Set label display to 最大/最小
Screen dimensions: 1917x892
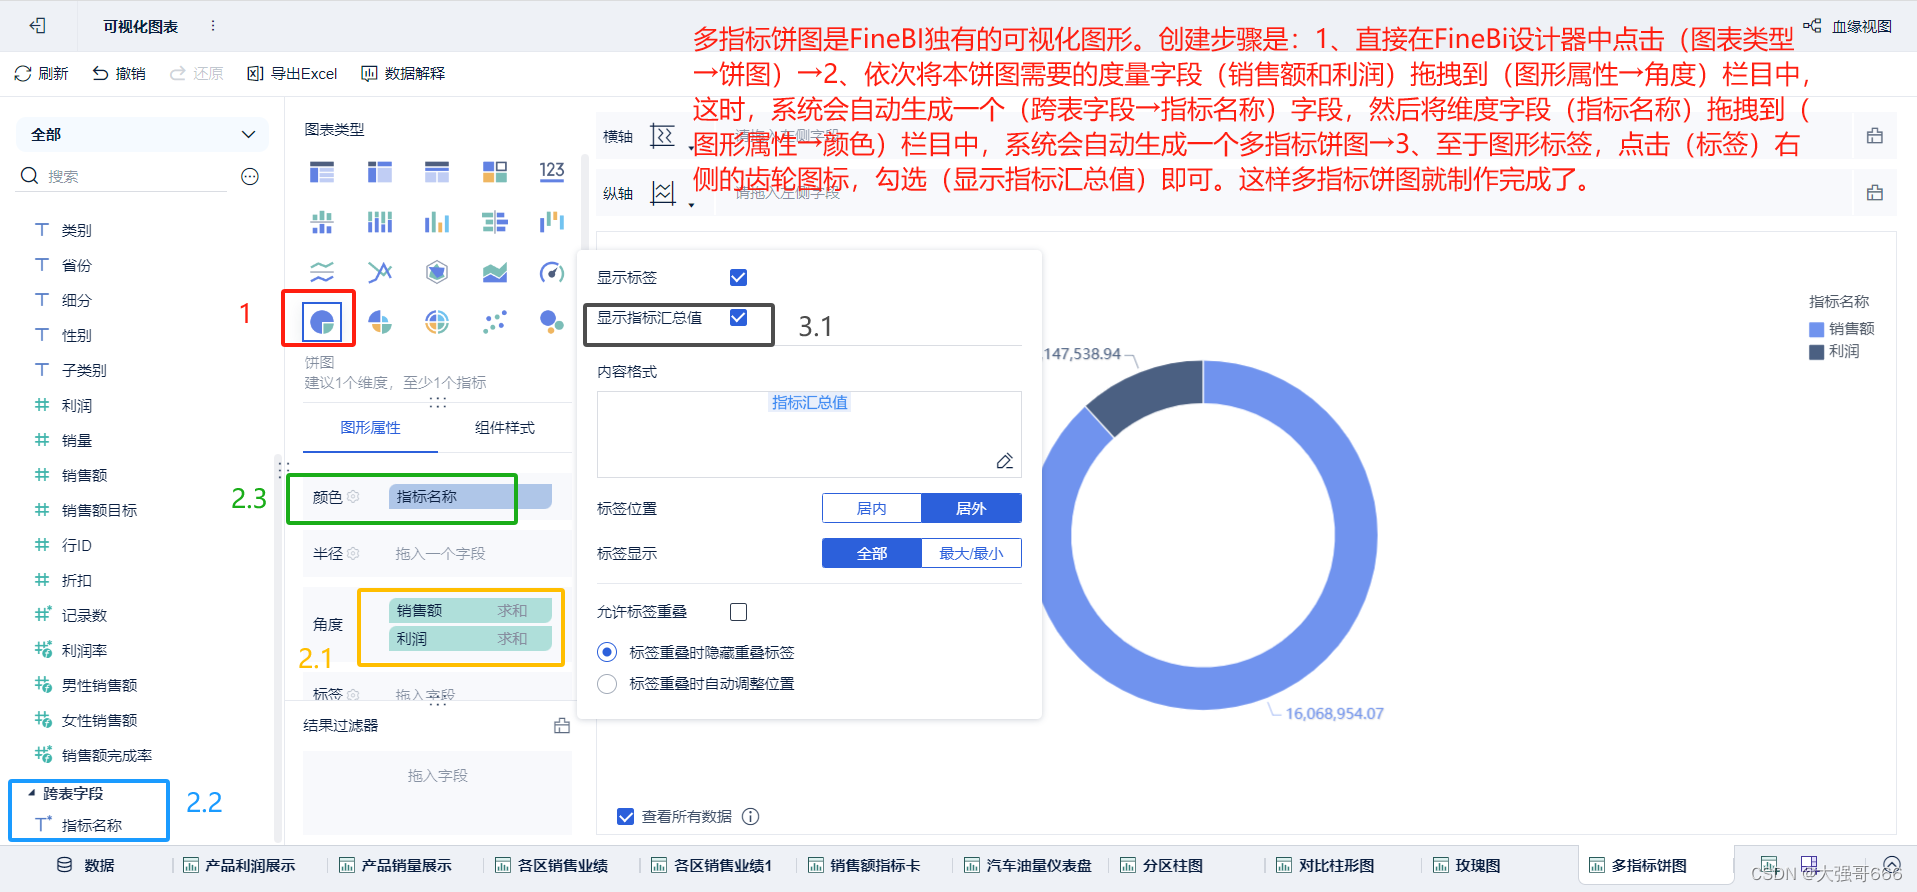(971, 553)
